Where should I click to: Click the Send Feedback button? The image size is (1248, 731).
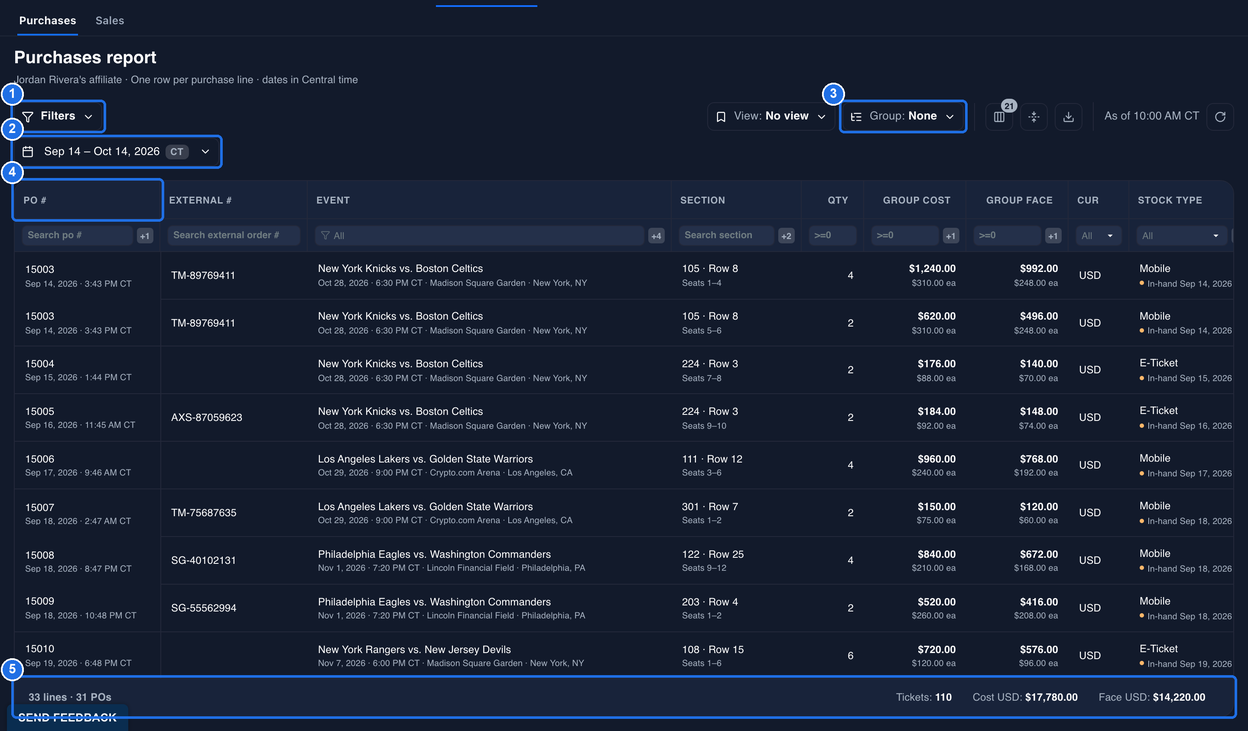[67, 717]
